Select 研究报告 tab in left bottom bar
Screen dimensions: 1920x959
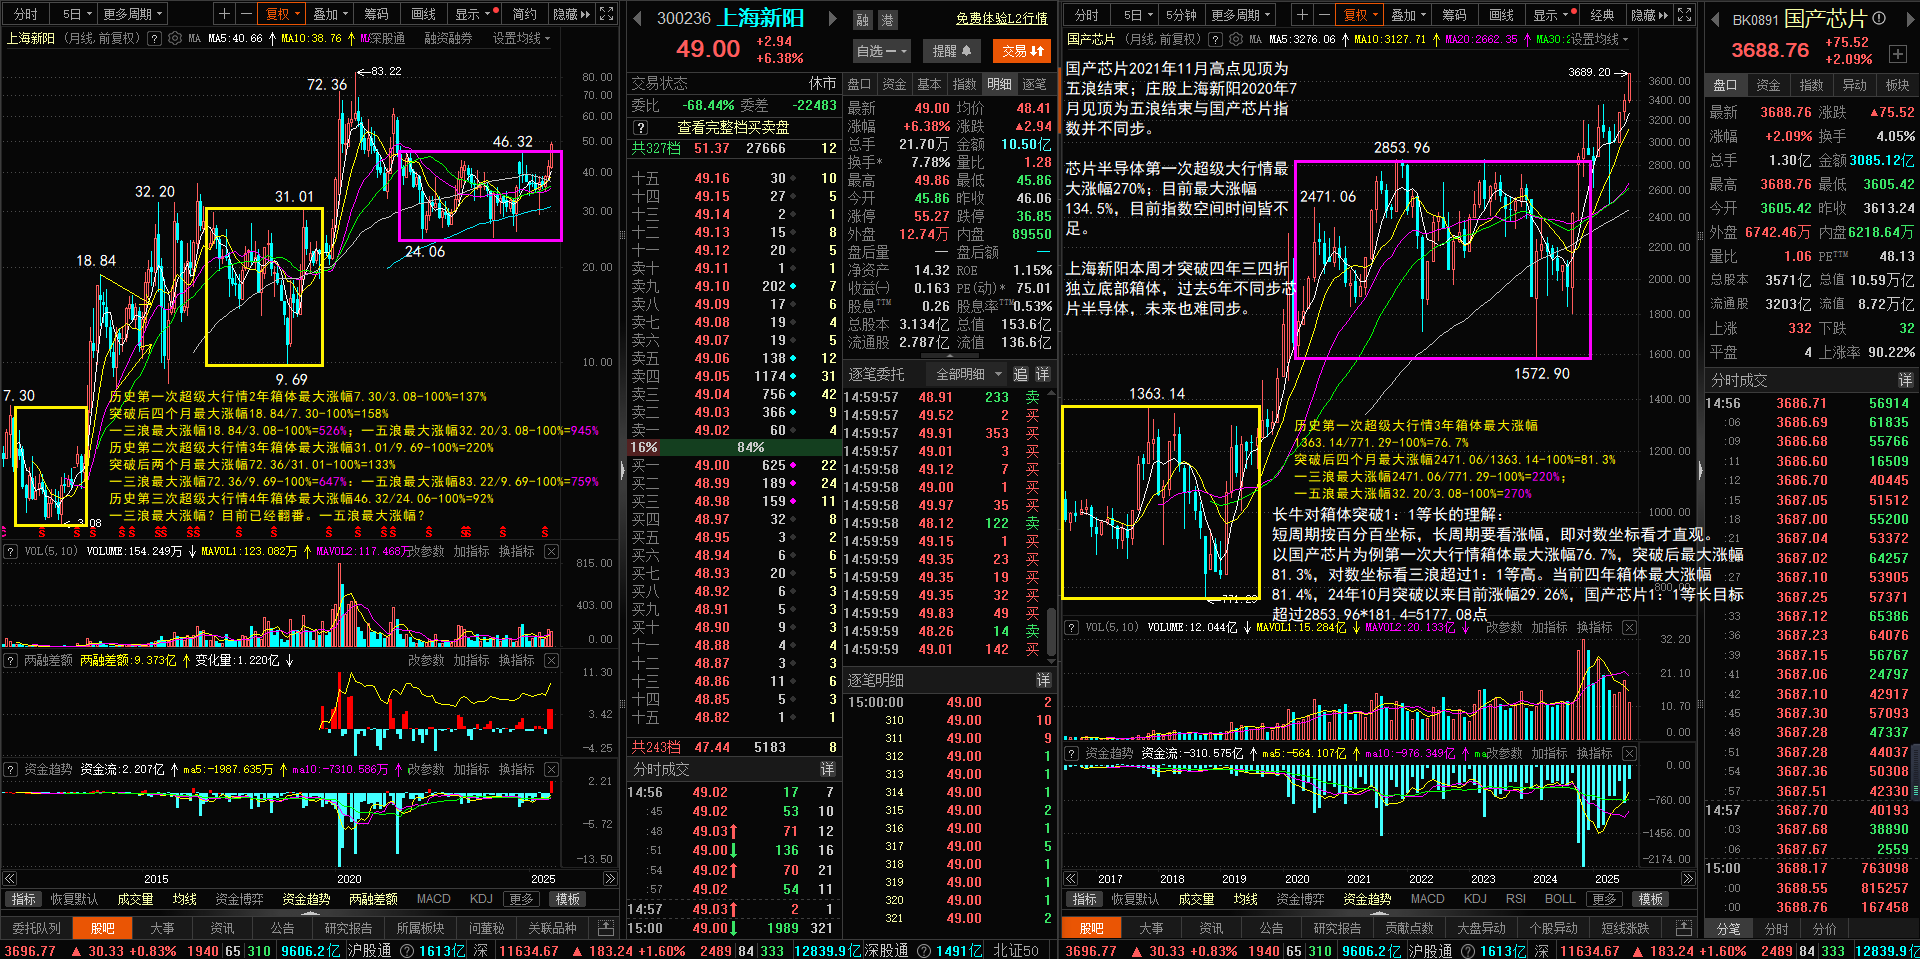[x=348, y=928]
